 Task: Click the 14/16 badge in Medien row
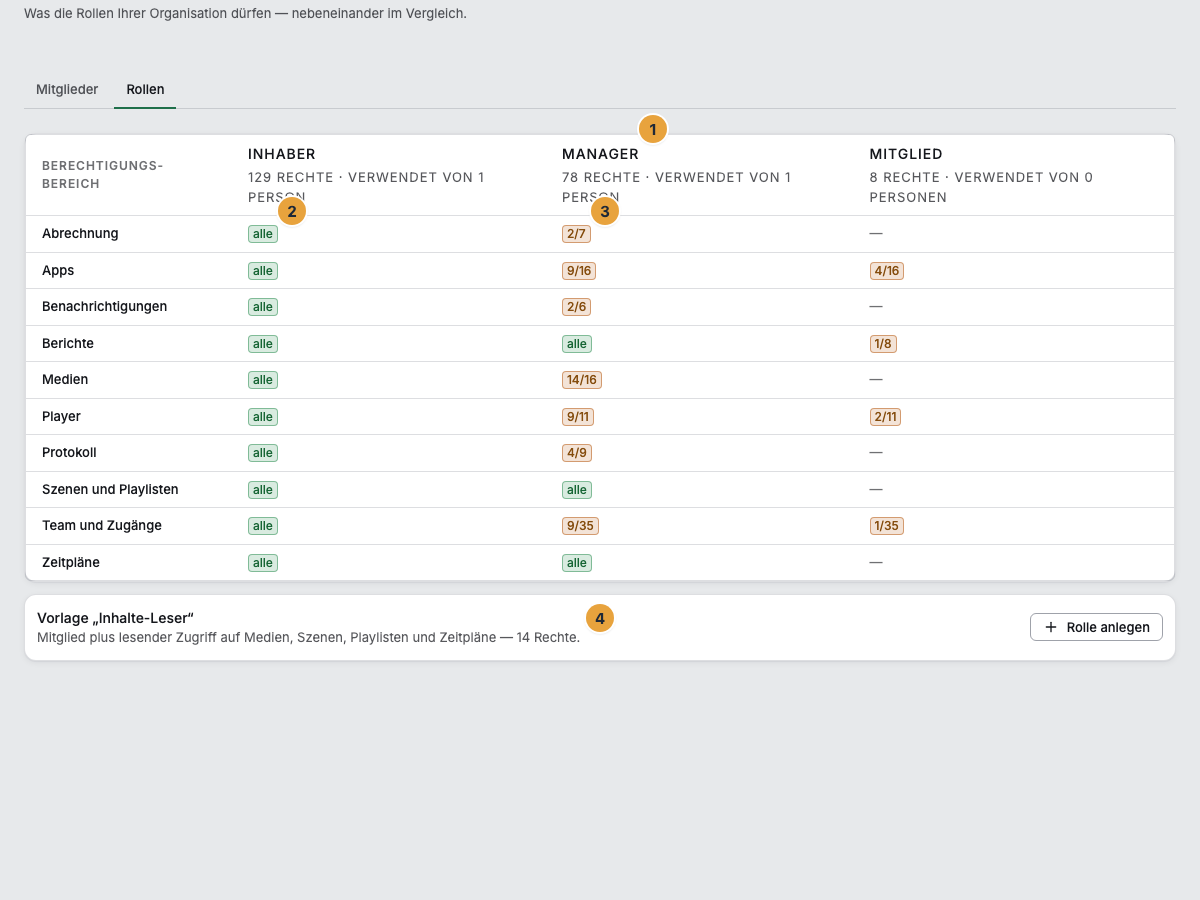coord(582,380)
